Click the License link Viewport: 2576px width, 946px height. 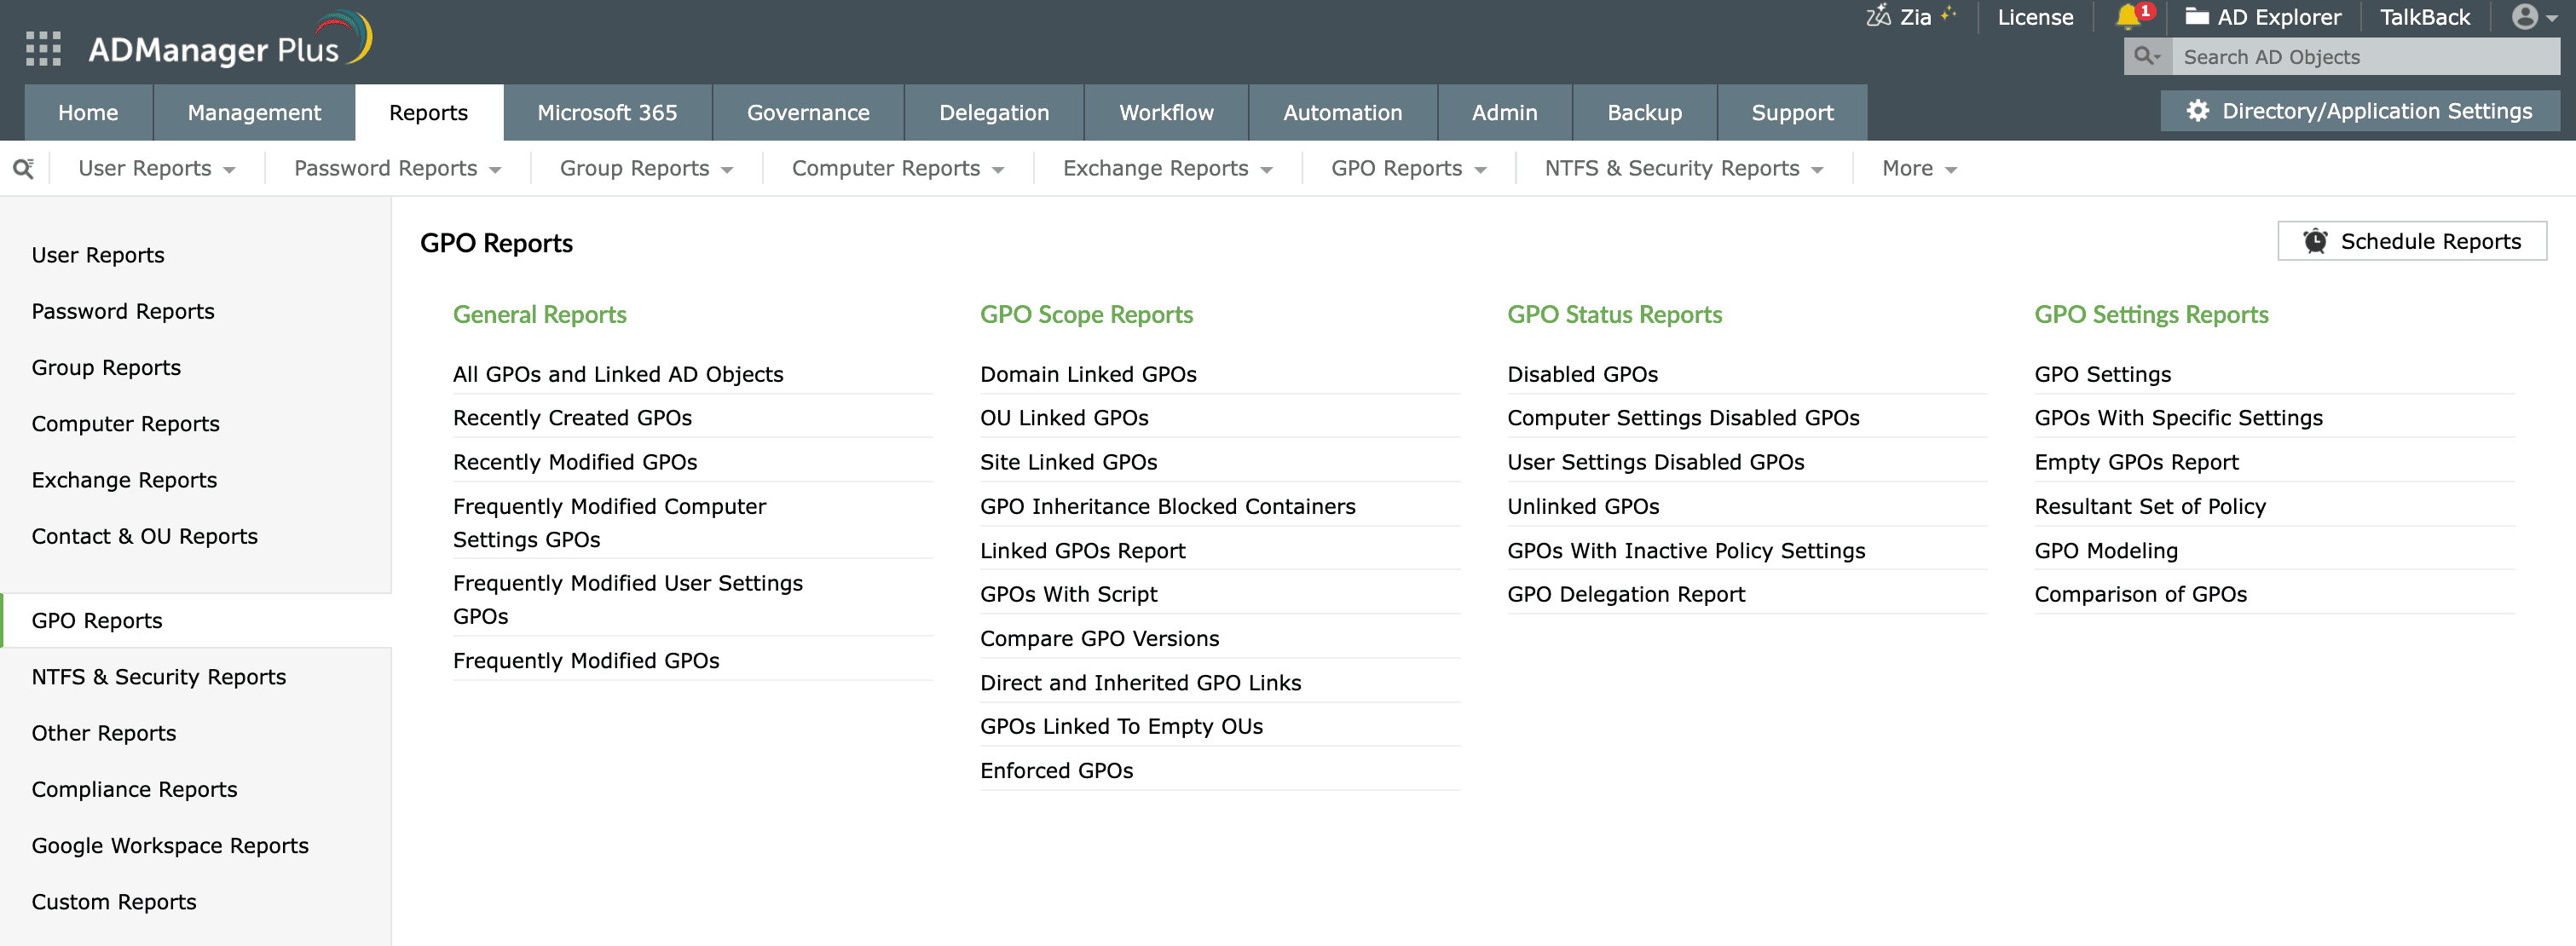(2035, 17)
